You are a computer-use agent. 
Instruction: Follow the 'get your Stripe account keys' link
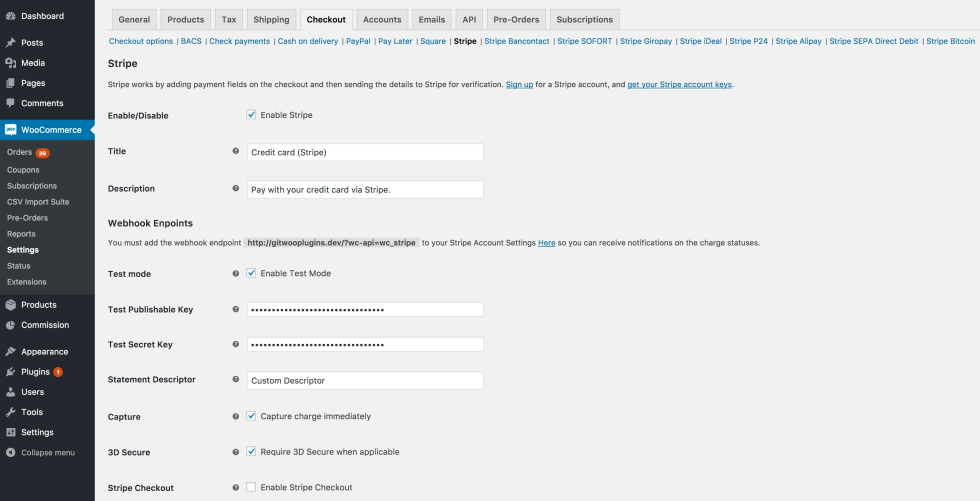tap(679, 84)
